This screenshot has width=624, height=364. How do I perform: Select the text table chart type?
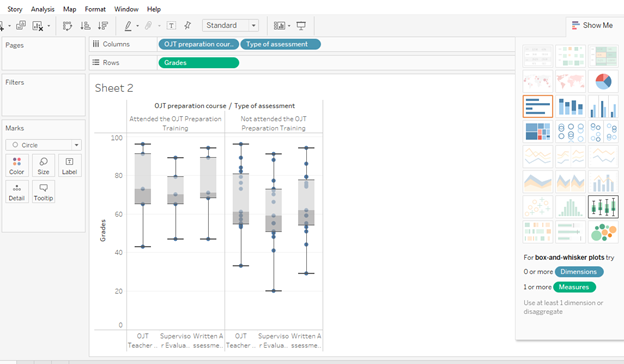coord(538,56)
